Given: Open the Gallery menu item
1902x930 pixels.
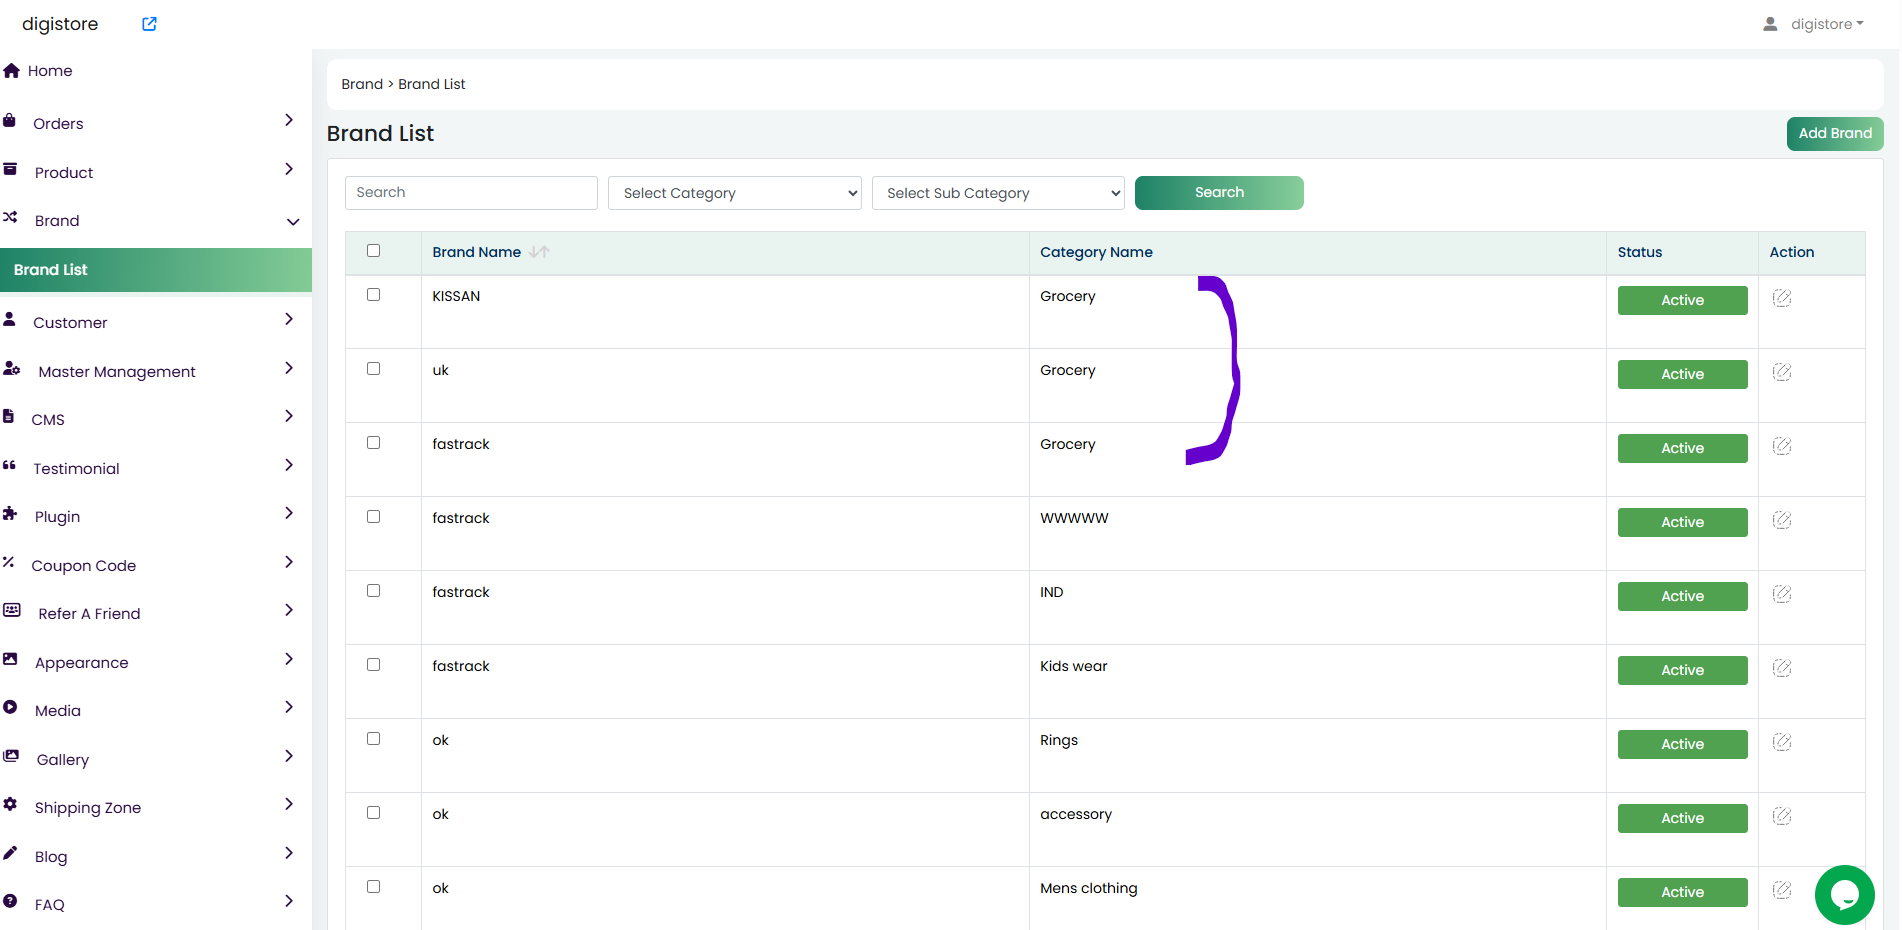Looking at the screenshot, I should [x=63, y=759].
